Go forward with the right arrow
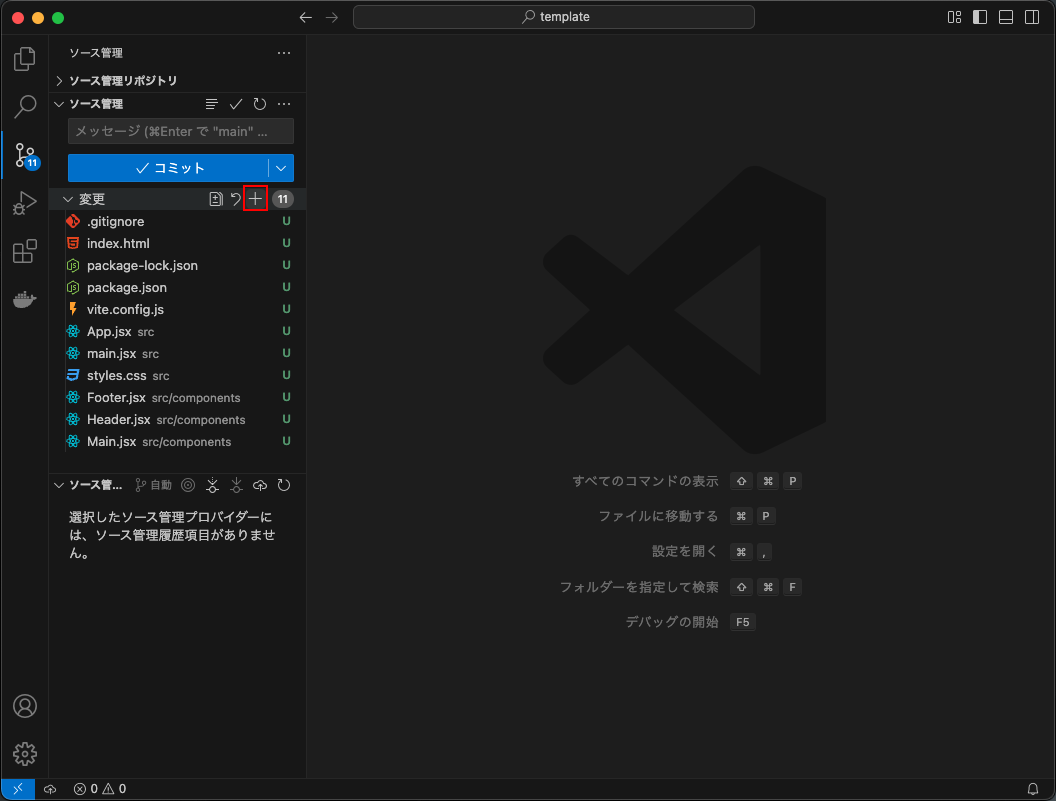The height and width of the screenshot is (801, 1056). (x=332, y=18)
